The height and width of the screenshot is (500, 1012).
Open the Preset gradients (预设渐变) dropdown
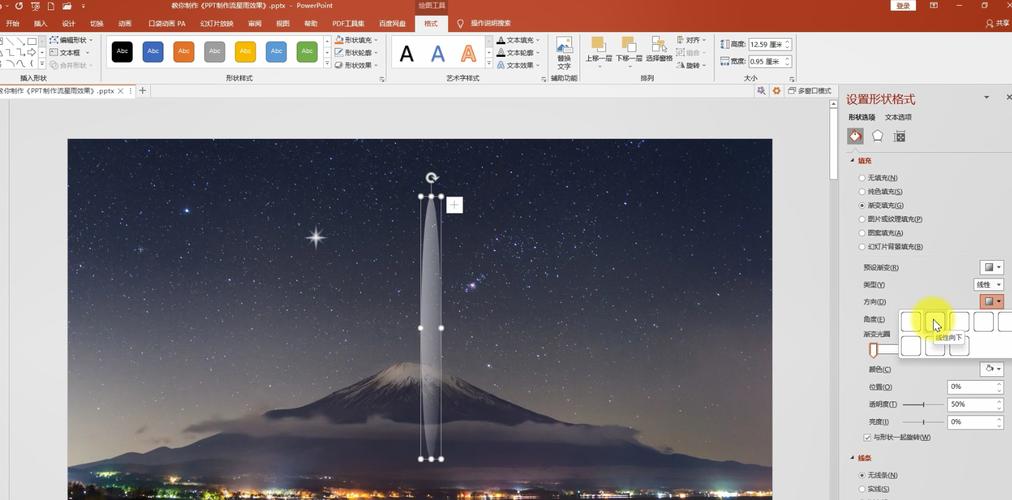pos(991,267)
